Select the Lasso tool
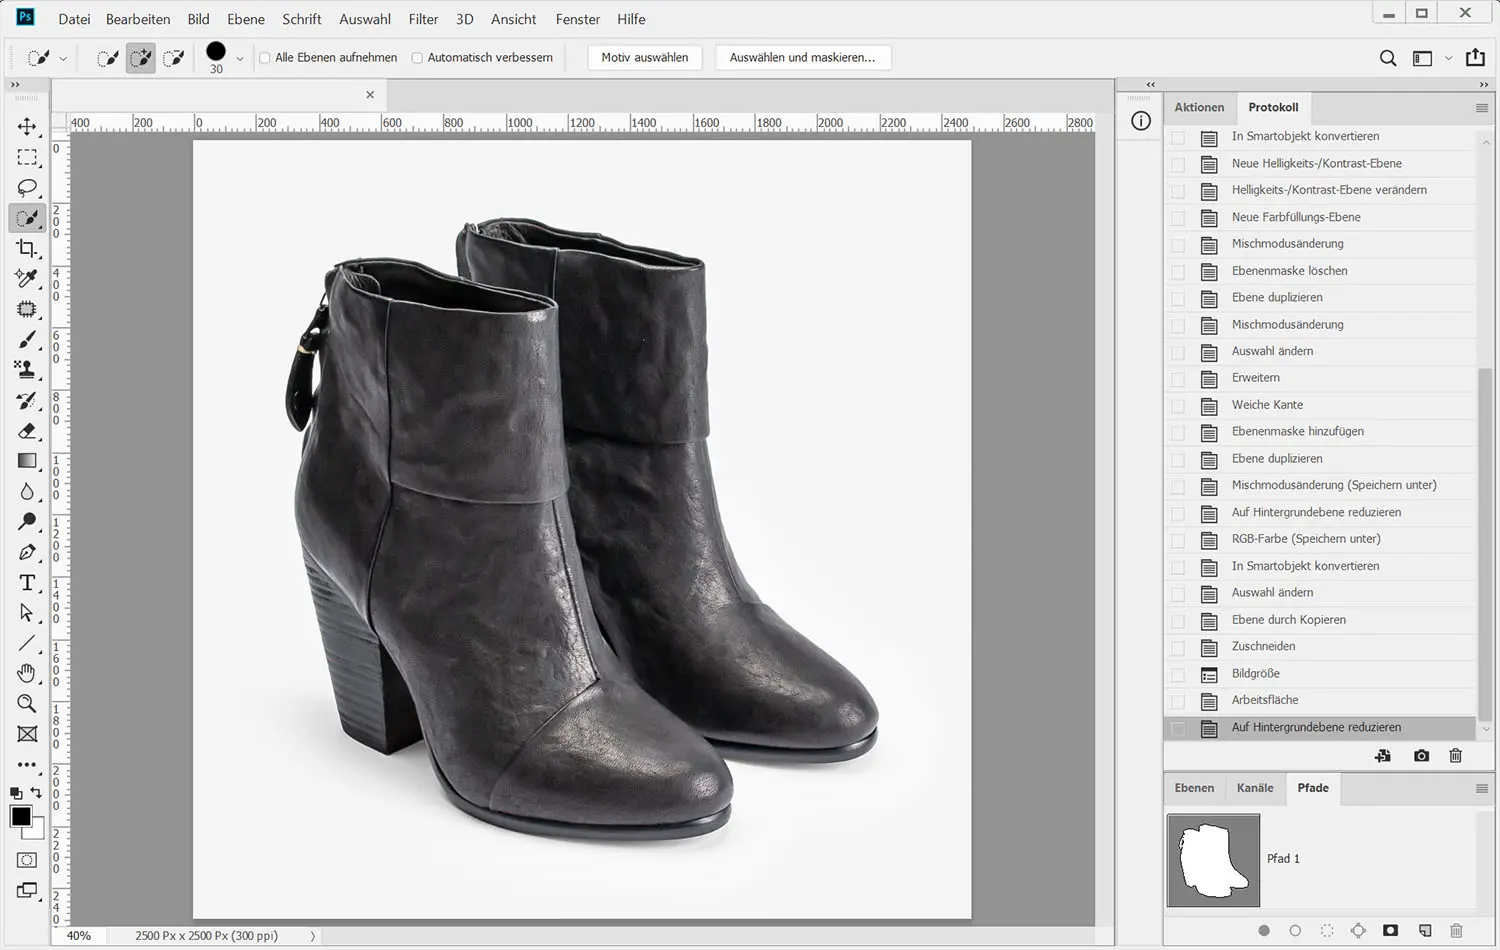 click(27, 188)
